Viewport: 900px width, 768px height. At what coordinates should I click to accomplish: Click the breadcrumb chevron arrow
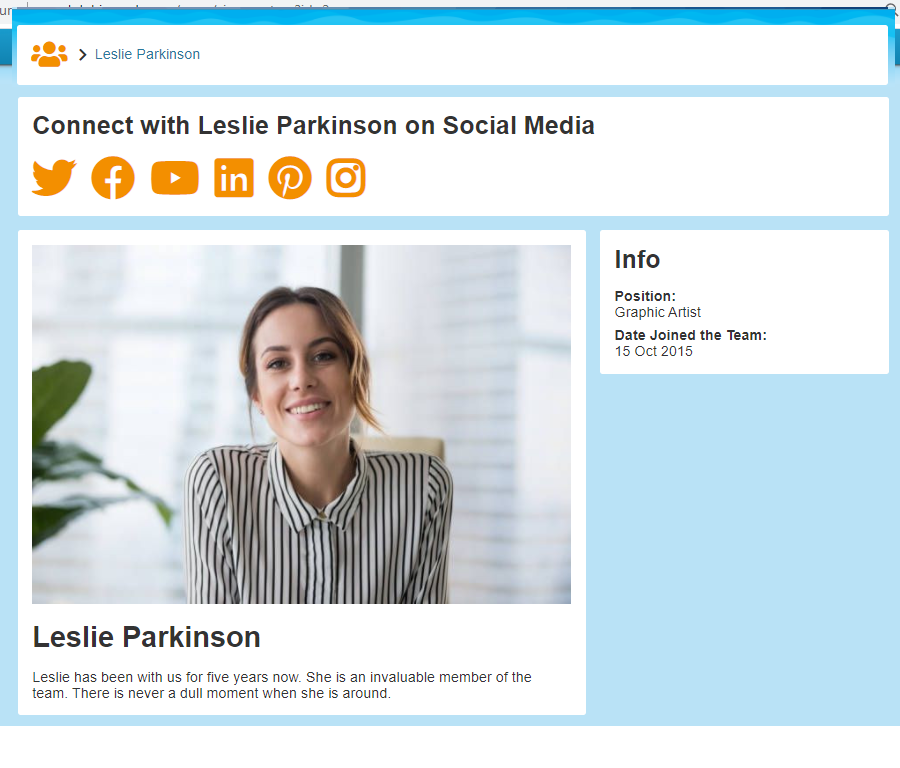[82, 55]
